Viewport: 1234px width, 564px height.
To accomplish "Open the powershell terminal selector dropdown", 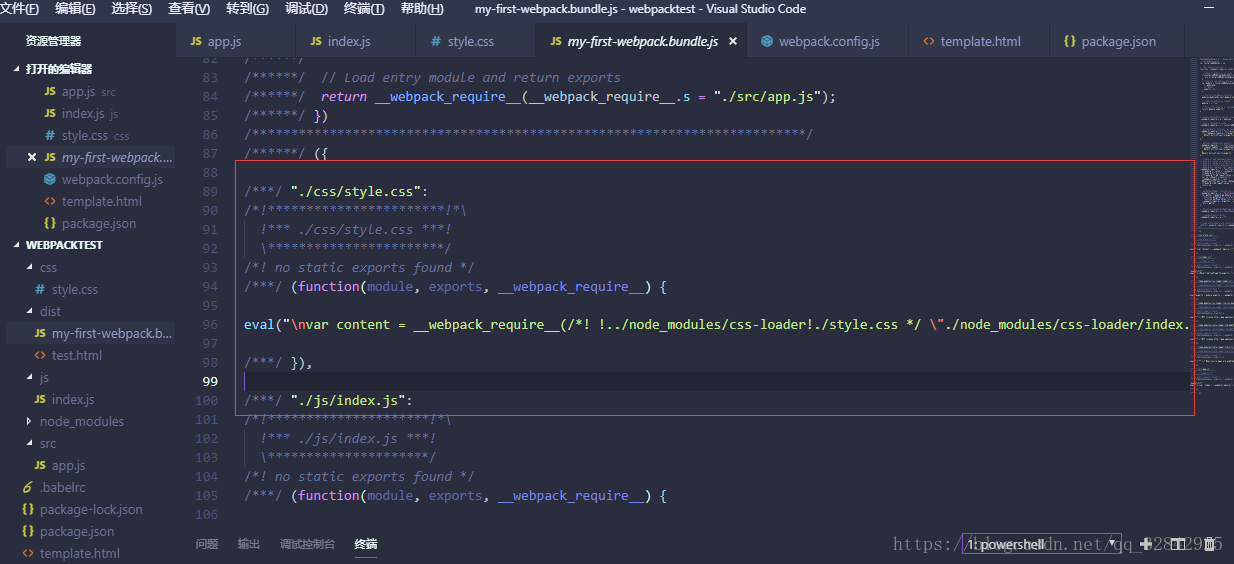I will (x=1042, y=544).
